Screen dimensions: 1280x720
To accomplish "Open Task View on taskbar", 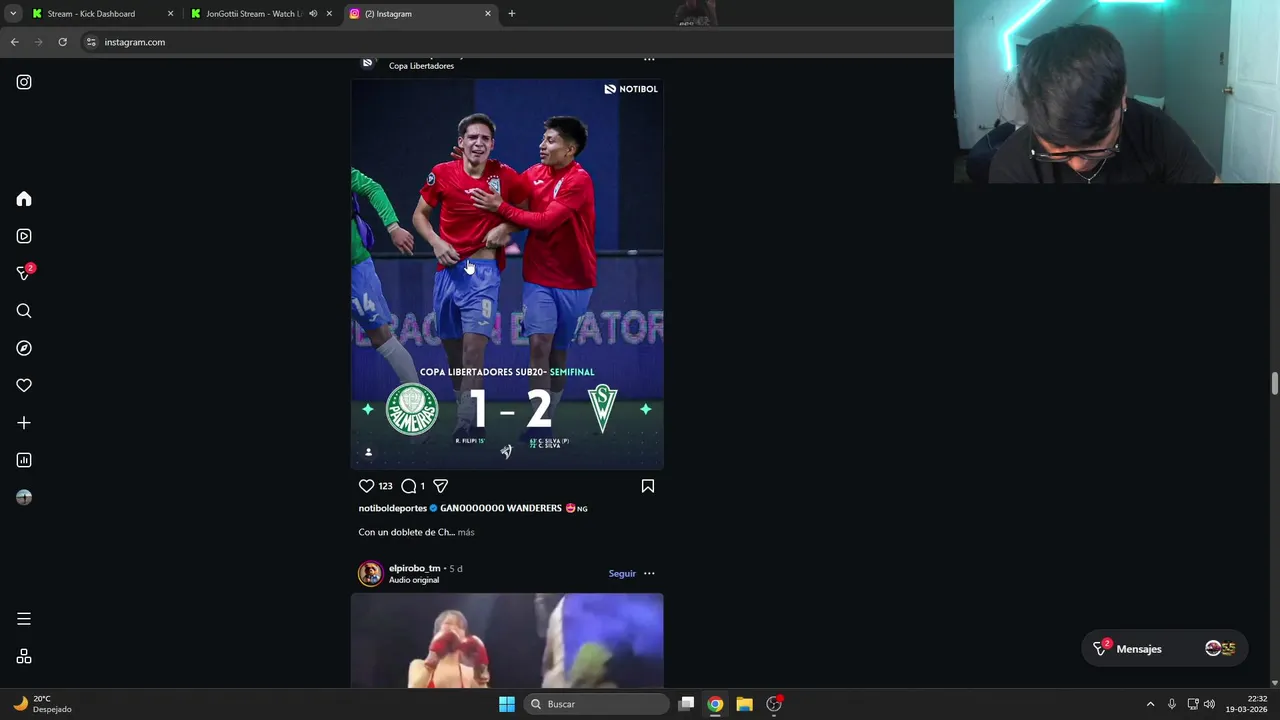I will tap(686, 704).
